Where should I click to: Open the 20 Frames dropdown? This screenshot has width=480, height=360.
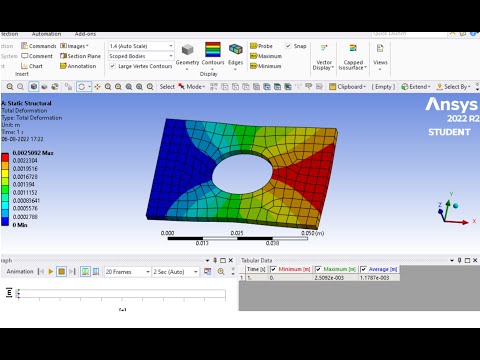pyautogui.click(x=128, y=272)
